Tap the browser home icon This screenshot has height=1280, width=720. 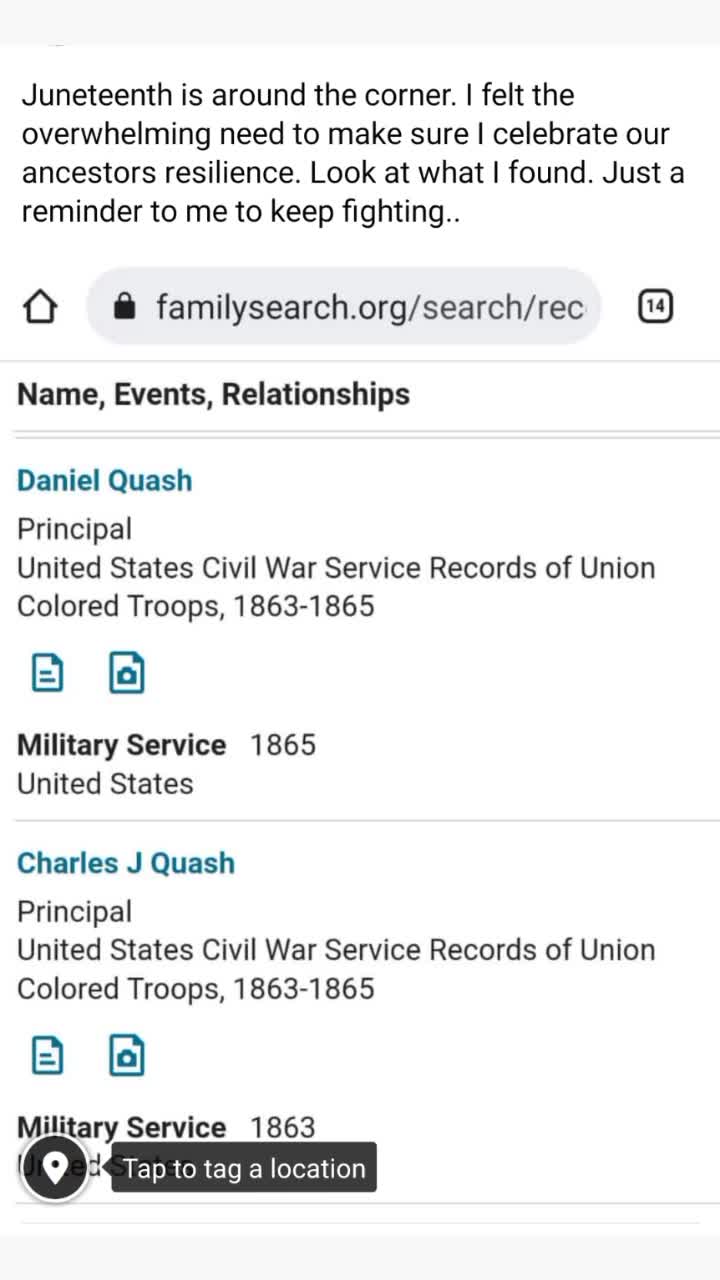point(39,307)
